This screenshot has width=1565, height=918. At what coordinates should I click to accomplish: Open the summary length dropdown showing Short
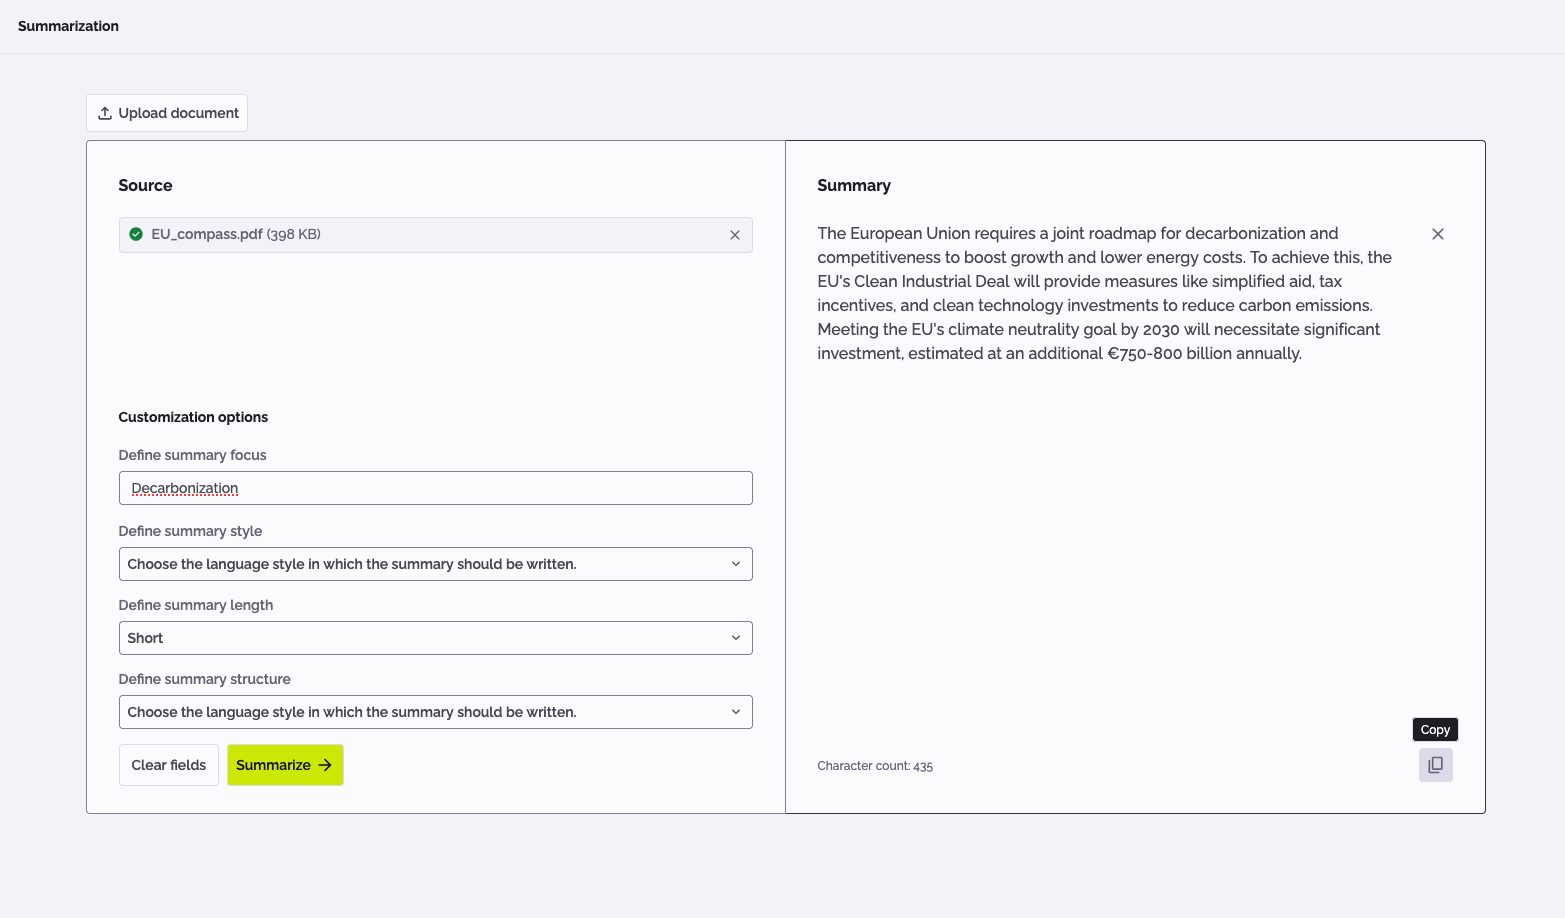click(435, 637)
